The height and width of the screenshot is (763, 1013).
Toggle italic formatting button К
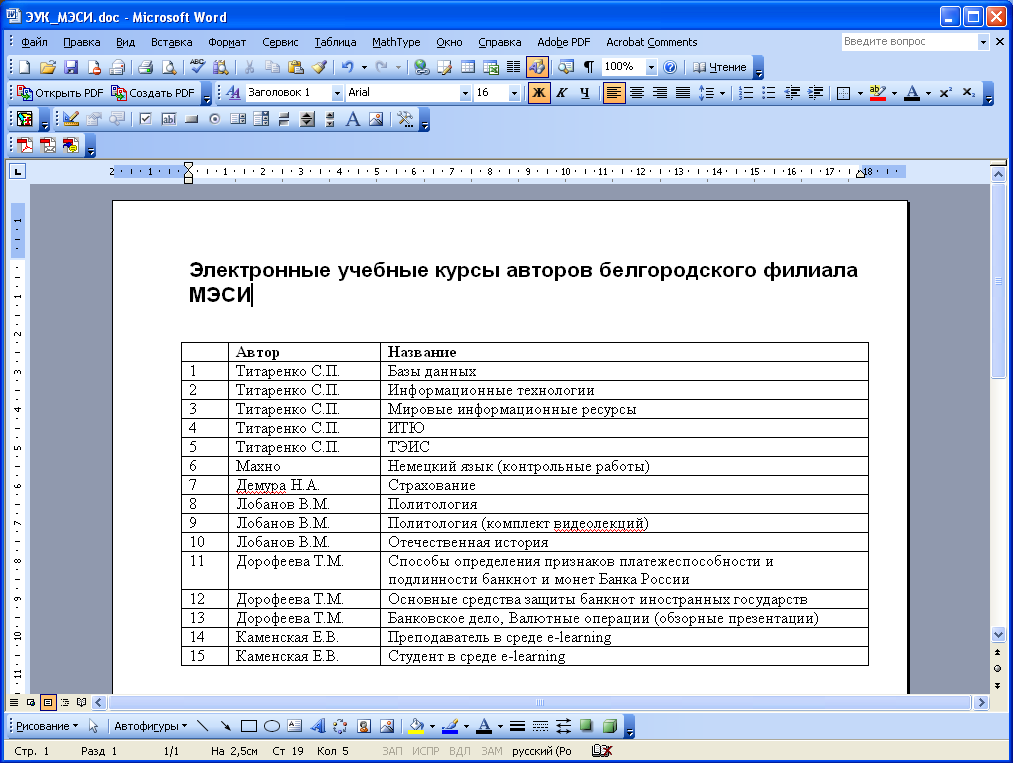(x=562, y=93)
